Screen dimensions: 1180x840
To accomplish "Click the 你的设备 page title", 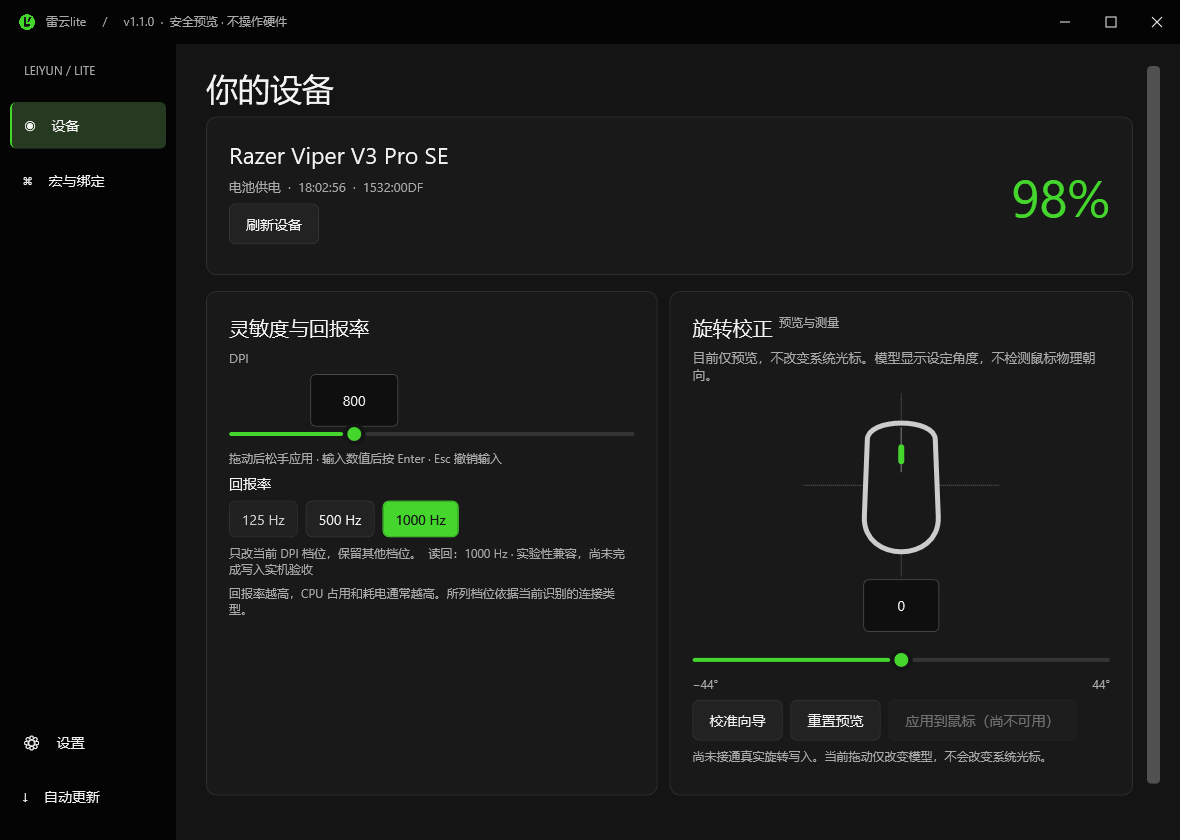I will pyautogui.click(x=269, y=90).
